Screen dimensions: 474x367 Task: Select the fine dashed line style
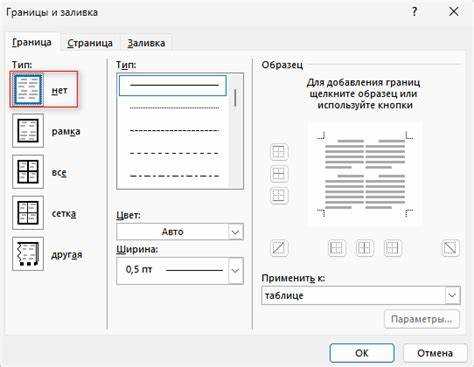coord(173,130)
